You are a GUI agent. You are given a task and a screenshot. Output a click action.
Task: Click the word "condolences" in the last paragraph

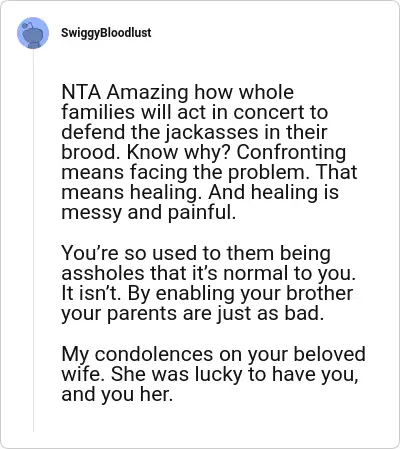click(154, 354)
